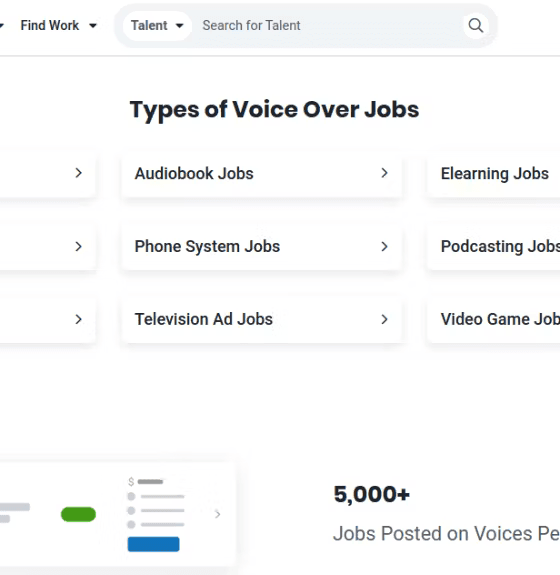Focus the Search for Talent field
Screen dimensions: 560x575
tap(326, 26)
